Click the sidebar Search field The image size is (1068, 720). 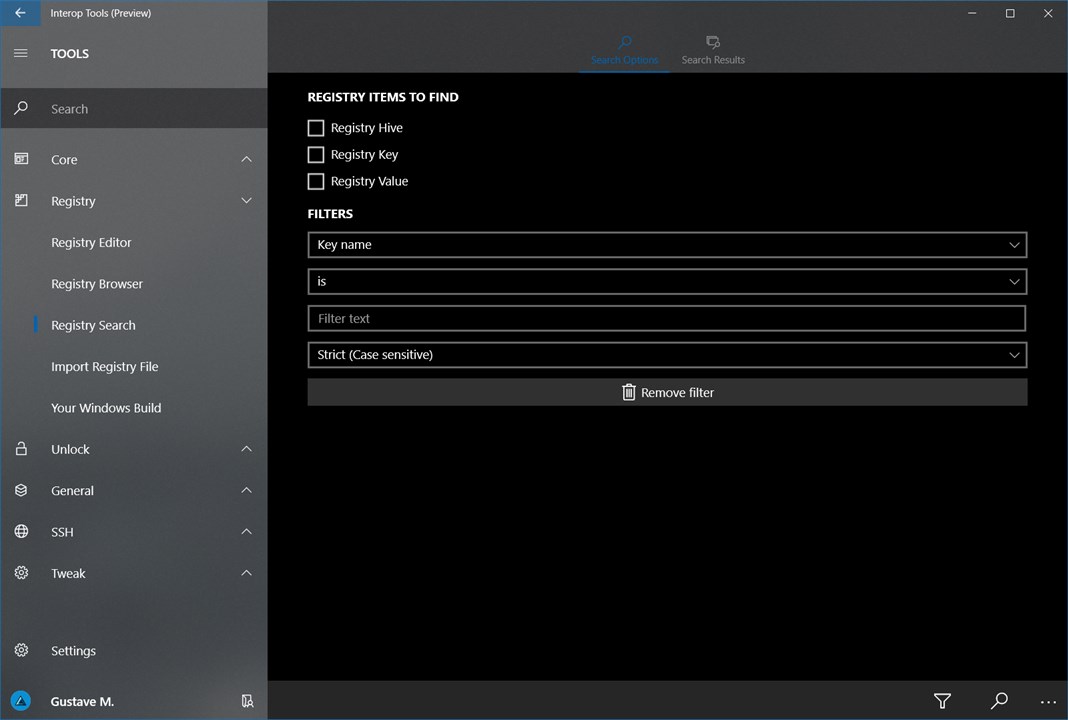pyautogui.click(x=134, y=108)
